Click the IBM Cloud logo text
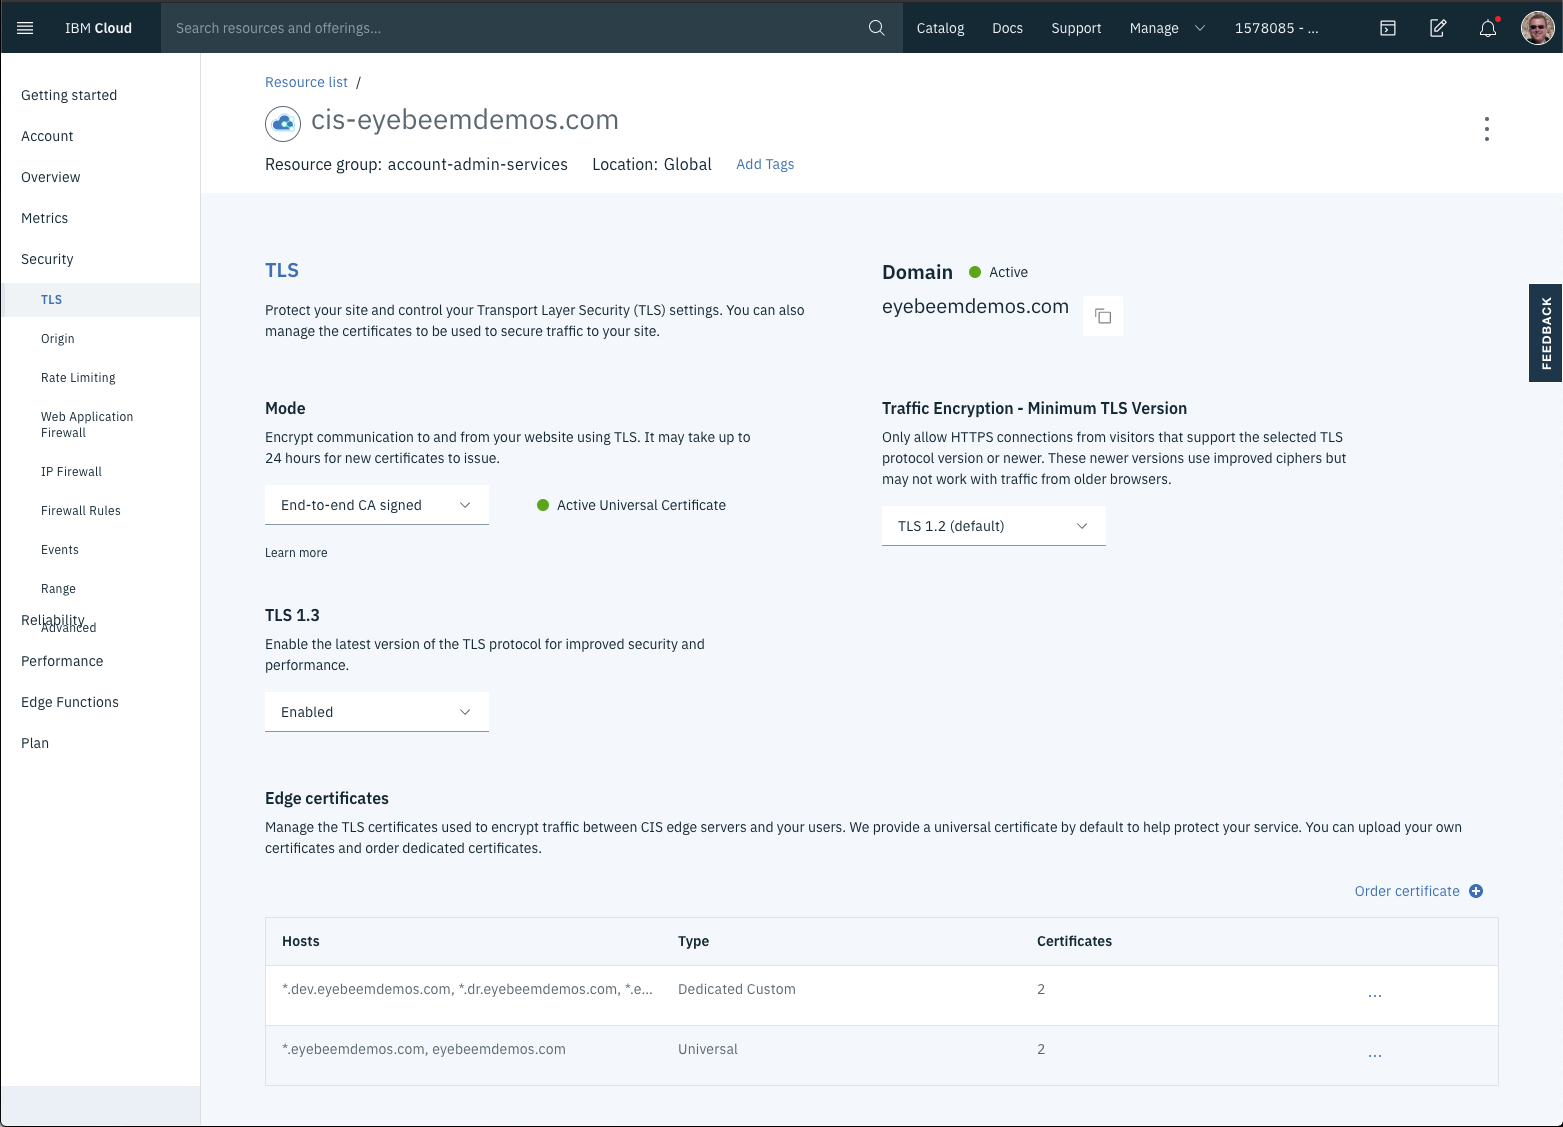Viewport: 1563px width, 1127px height. coord(98,28)
